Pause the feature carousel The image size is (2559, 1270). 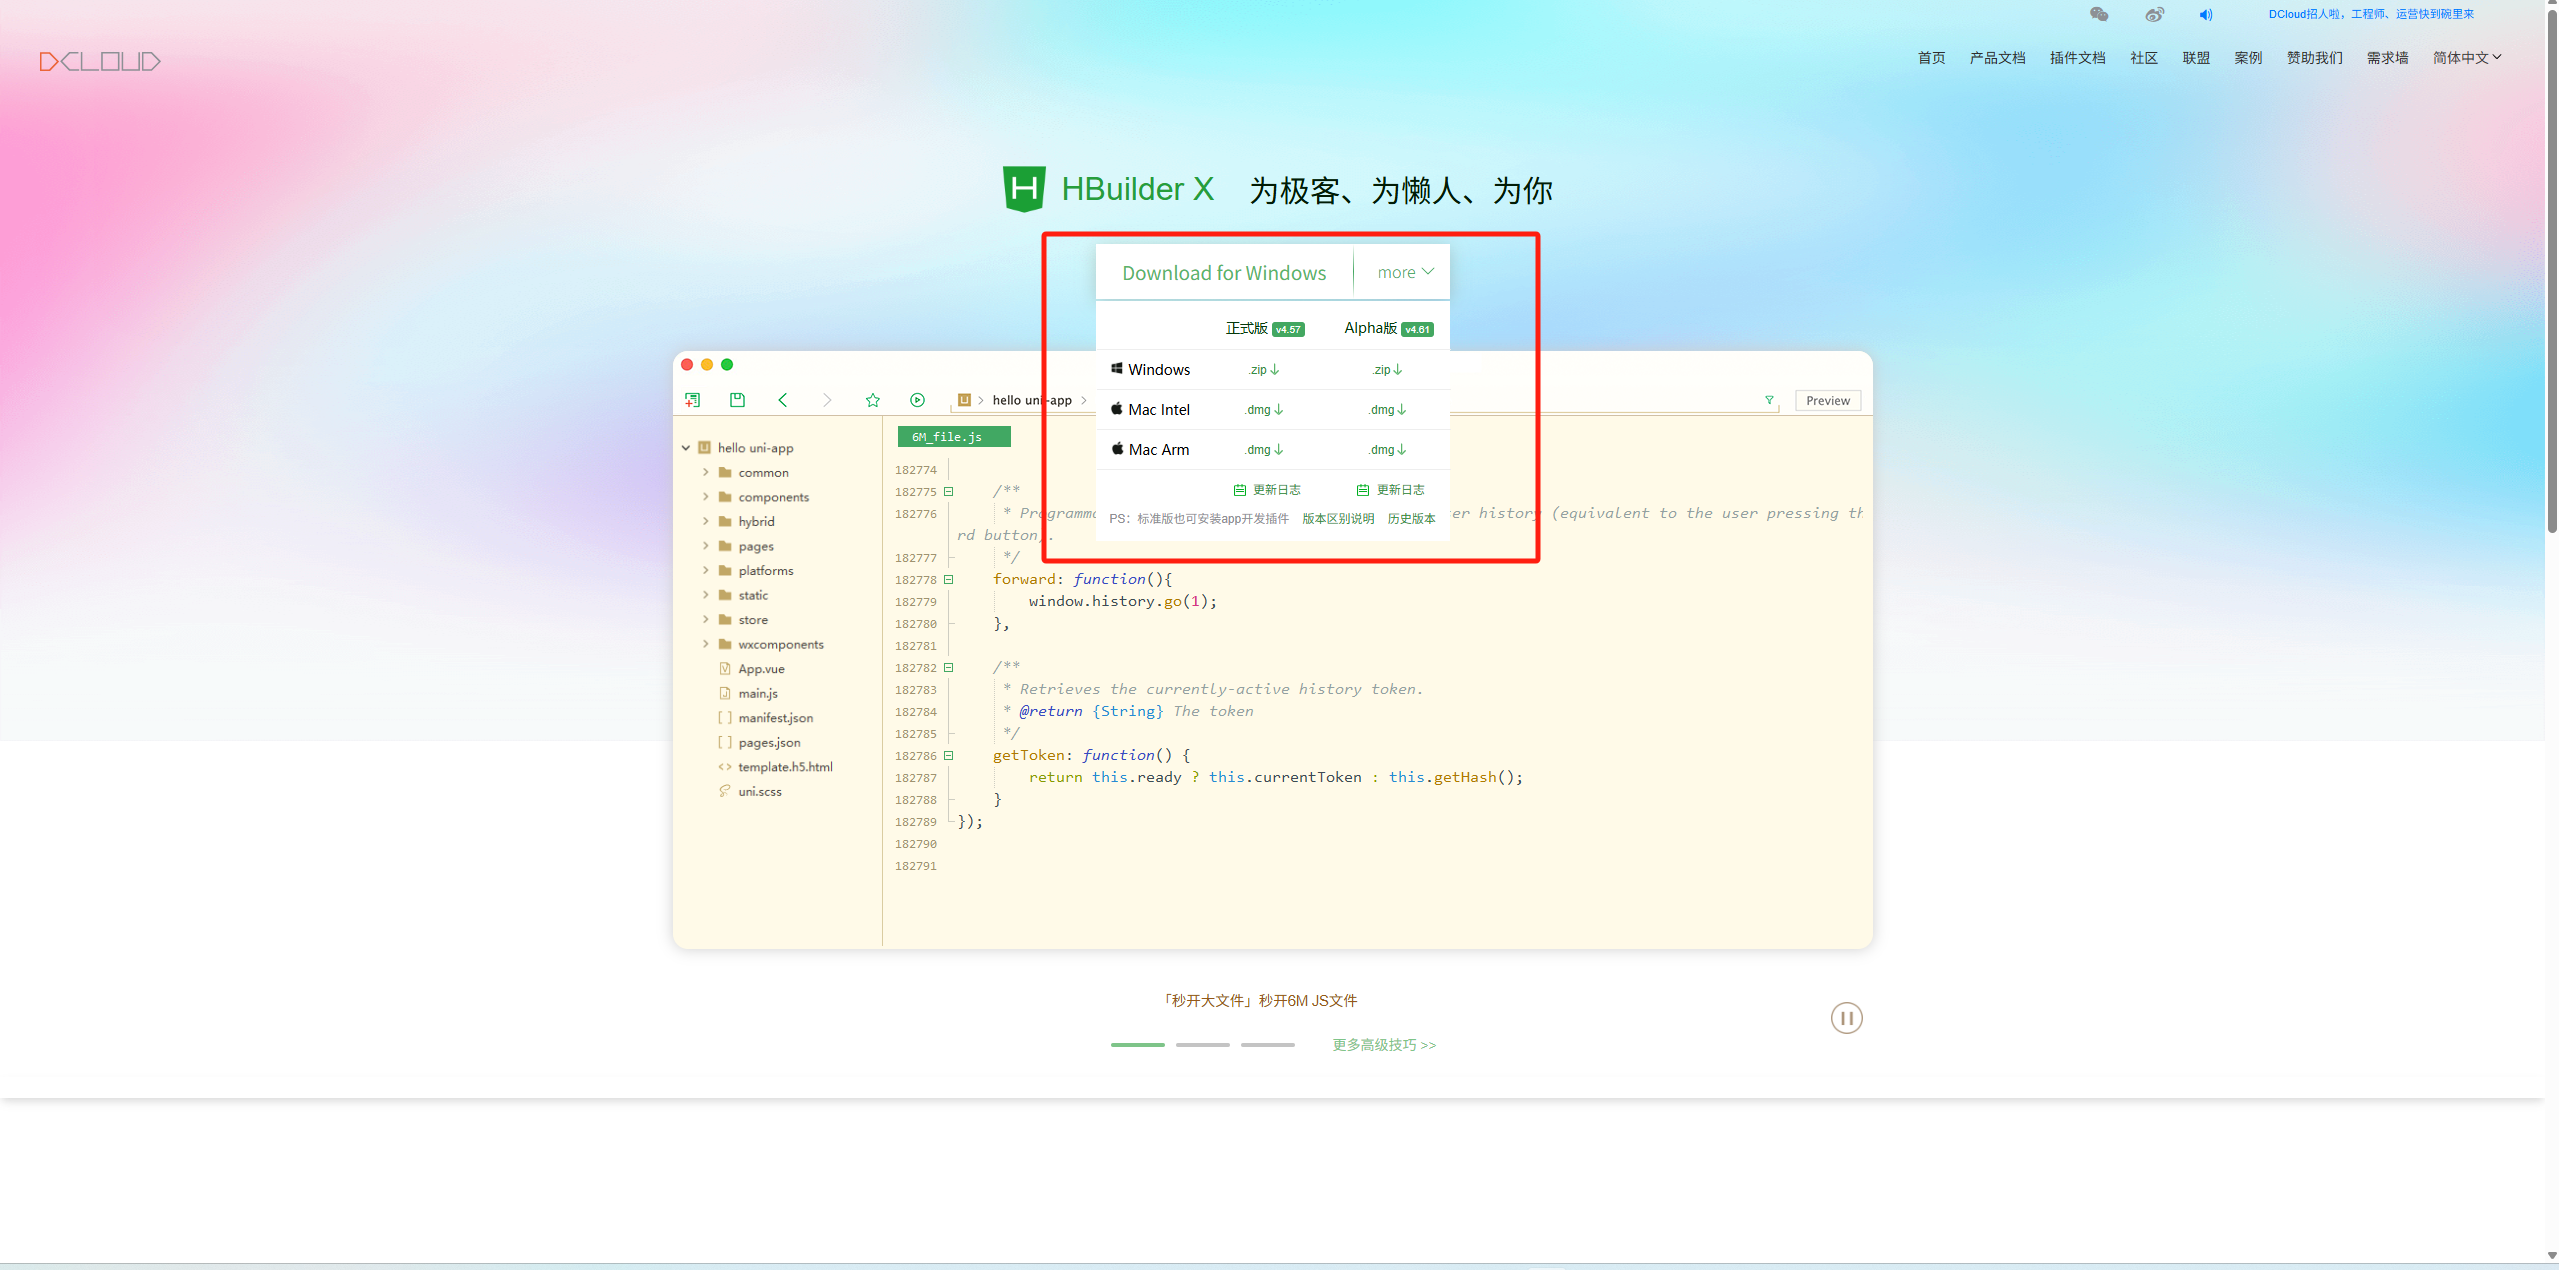point(1846,1018)
